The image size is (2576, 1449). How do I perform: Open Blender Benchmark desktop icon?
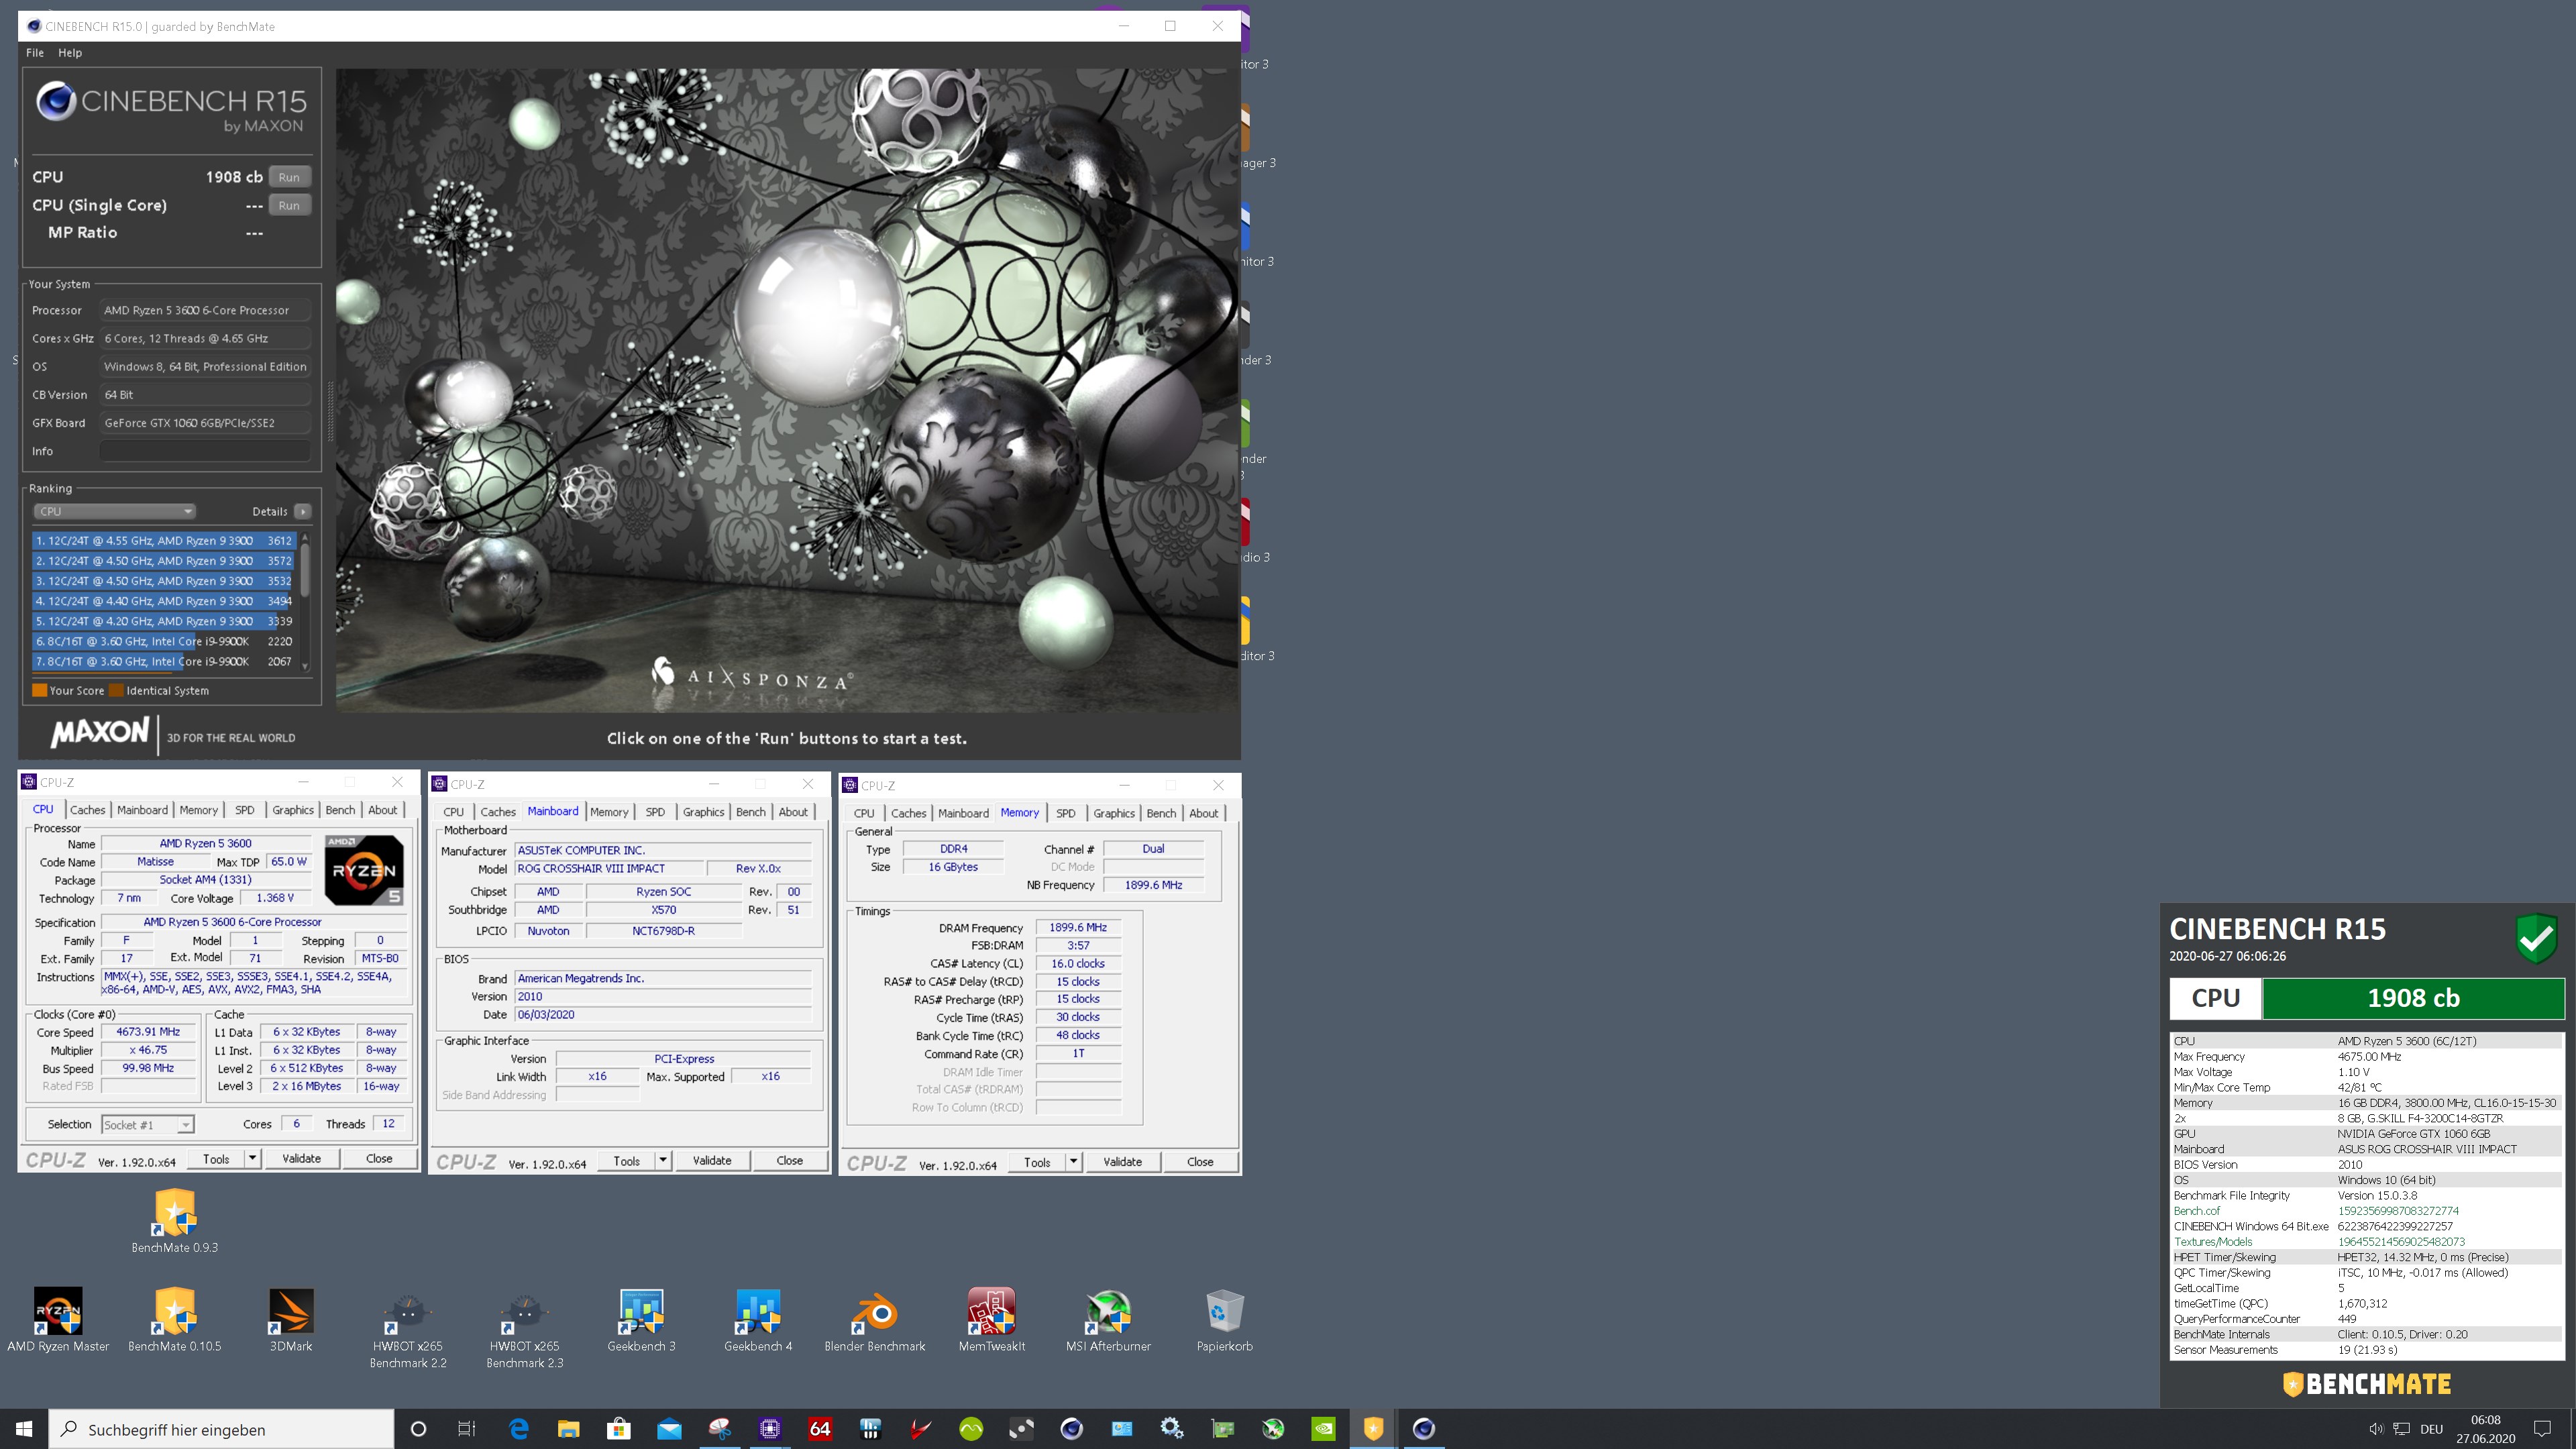coord(875,1320)
